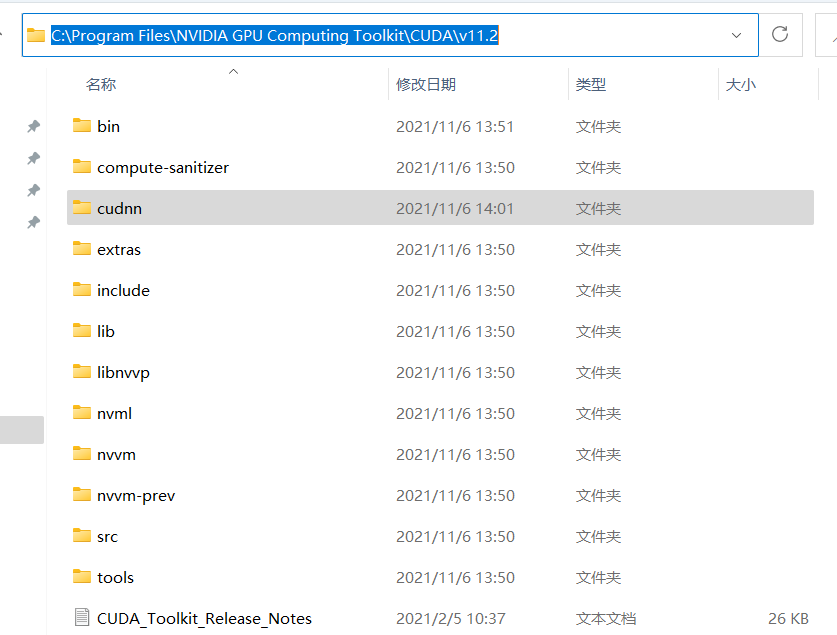The image size is (837, 635).
Task: Select the extras folder entry
Action: [x=118, y=249]
